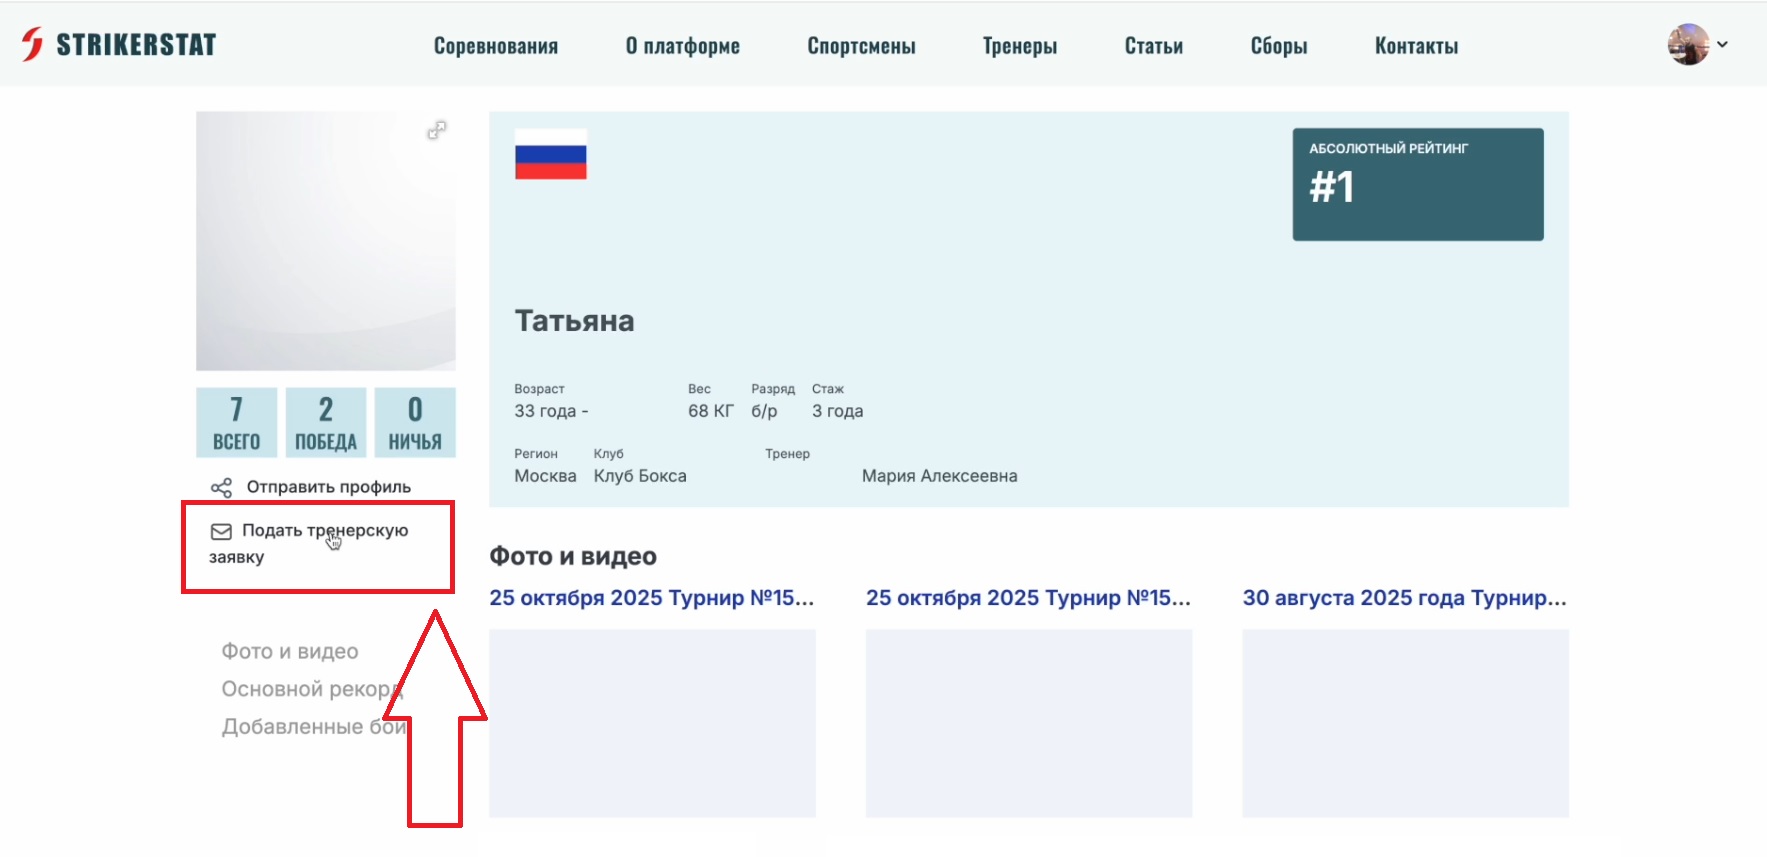Click Отправить профиль link

[x=329, y=487]
